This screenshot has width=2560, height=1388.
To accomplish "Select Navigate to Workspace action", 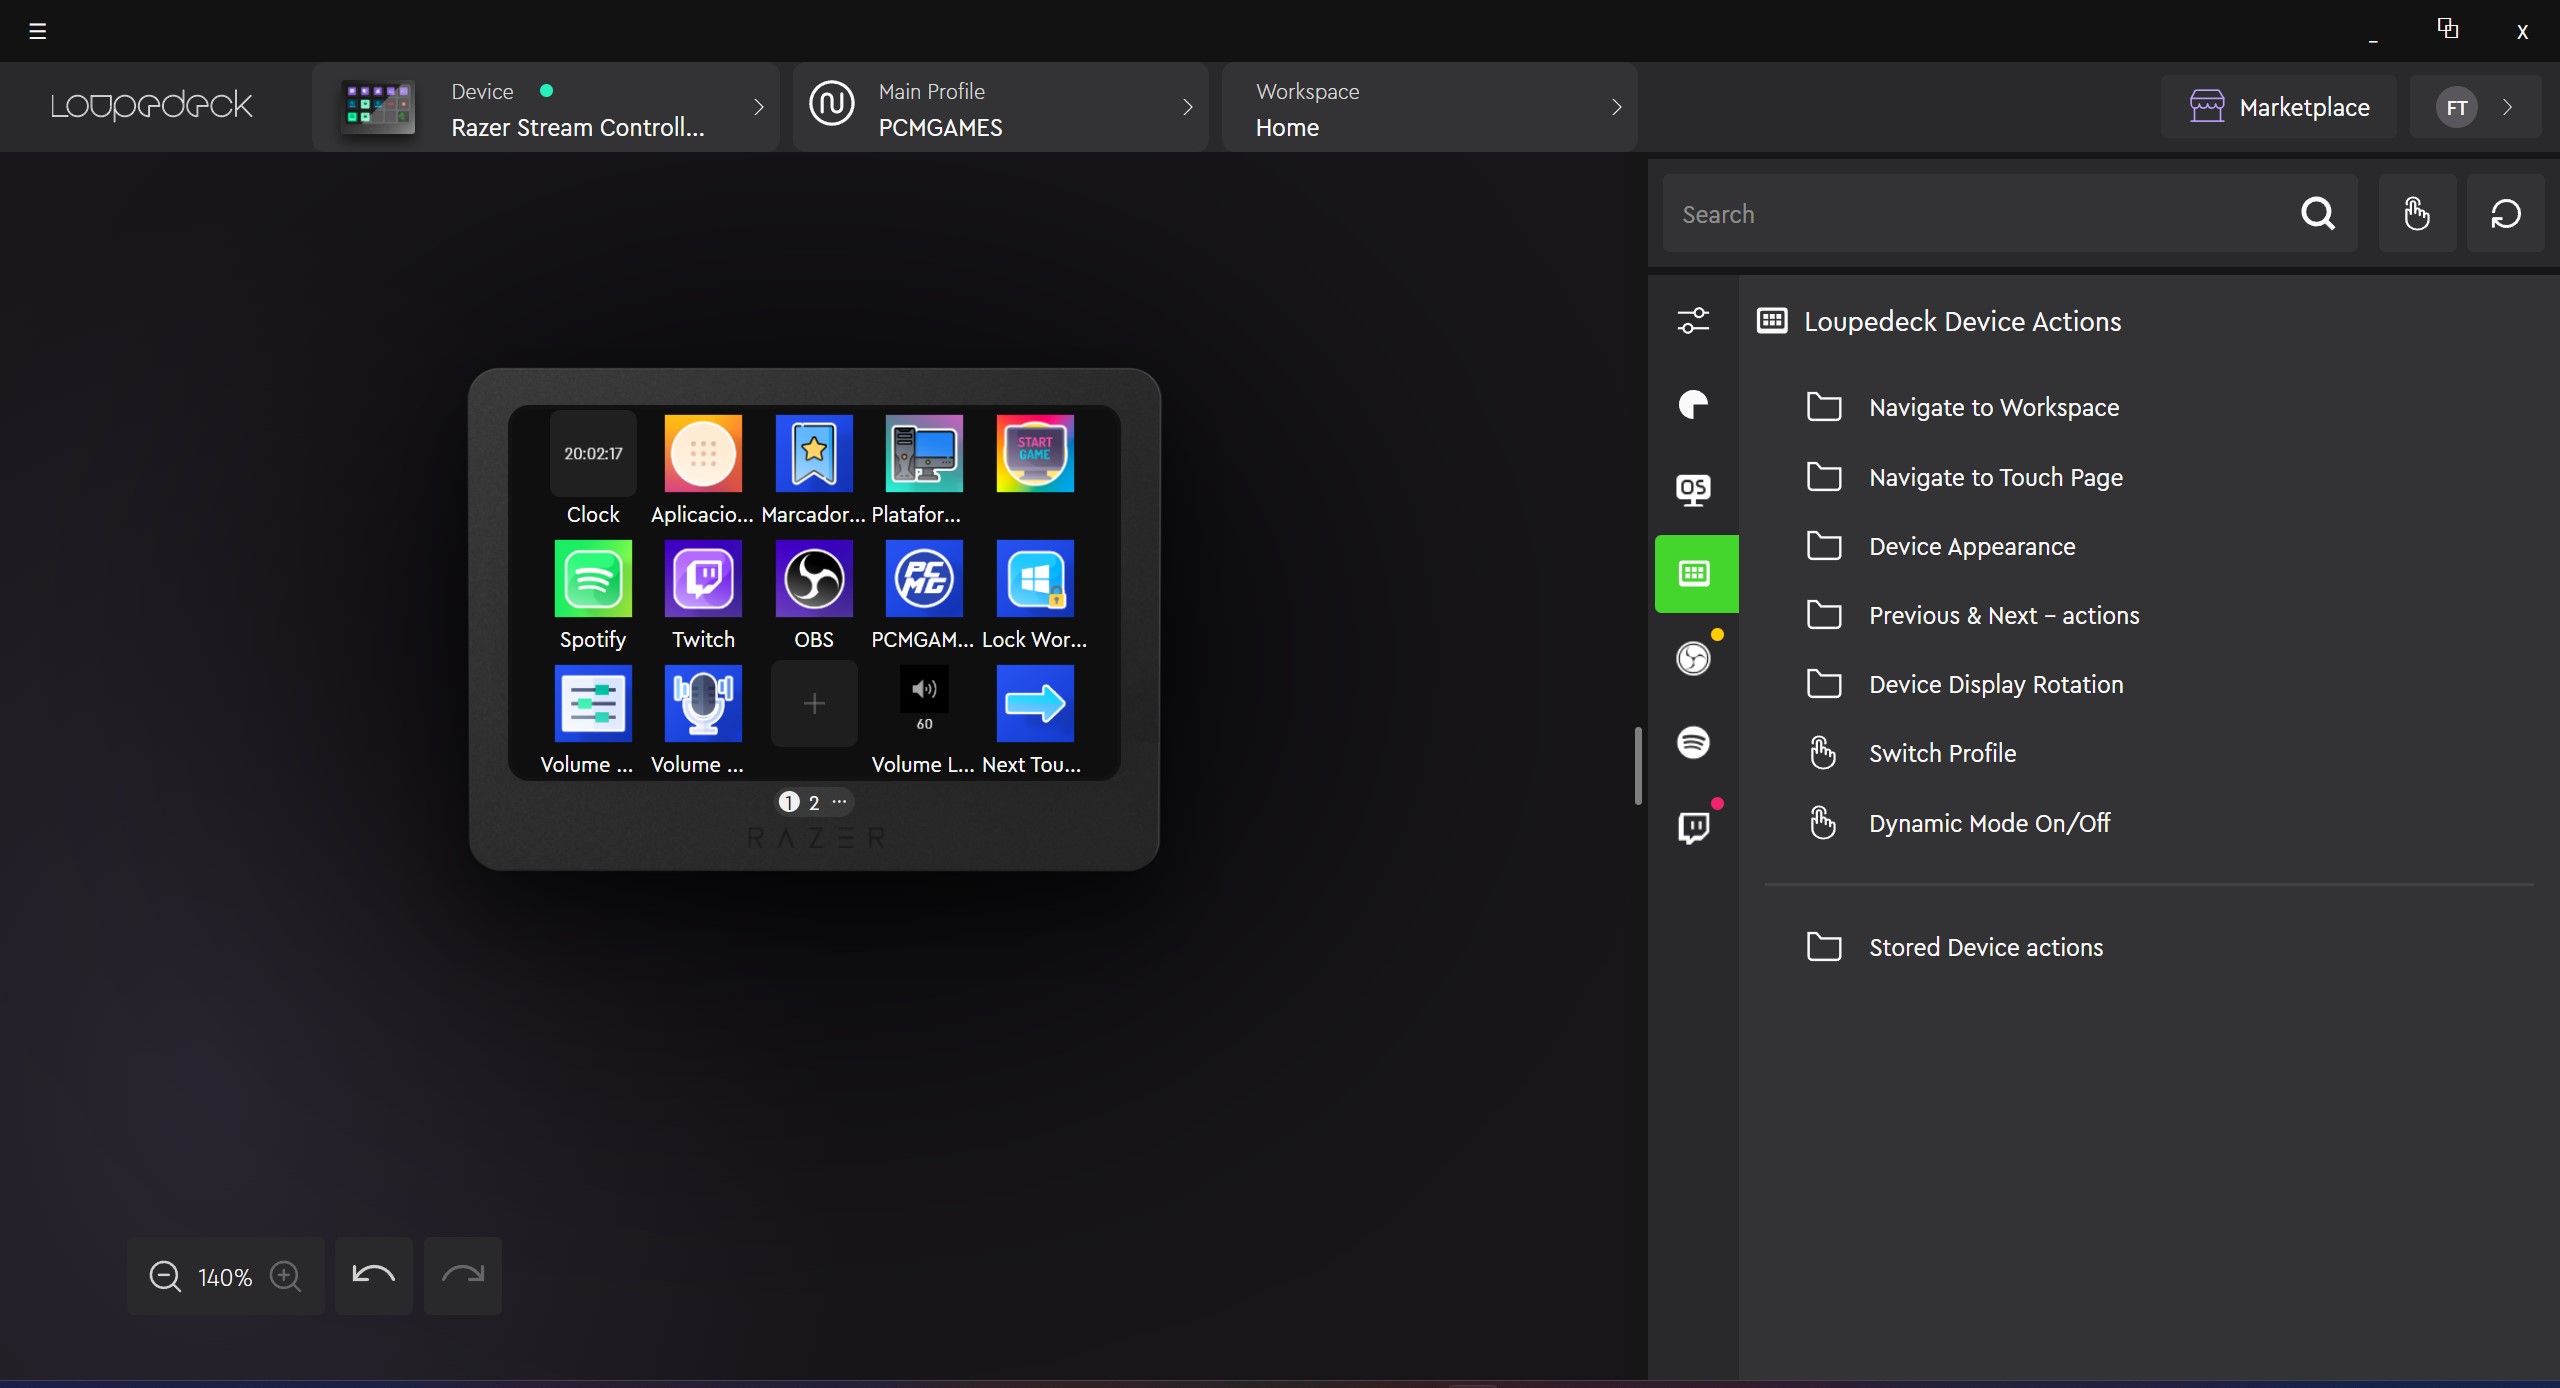I will tap(1994, 407).
